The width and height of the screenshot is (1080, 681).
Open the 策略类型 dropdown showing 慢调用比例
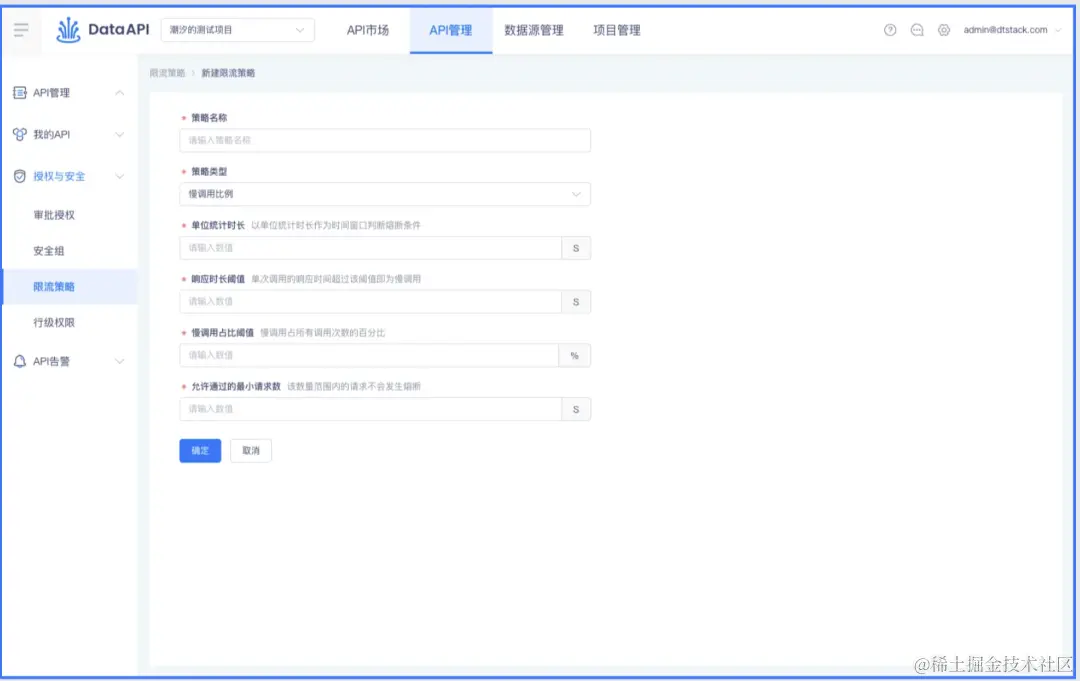(385, 193)
